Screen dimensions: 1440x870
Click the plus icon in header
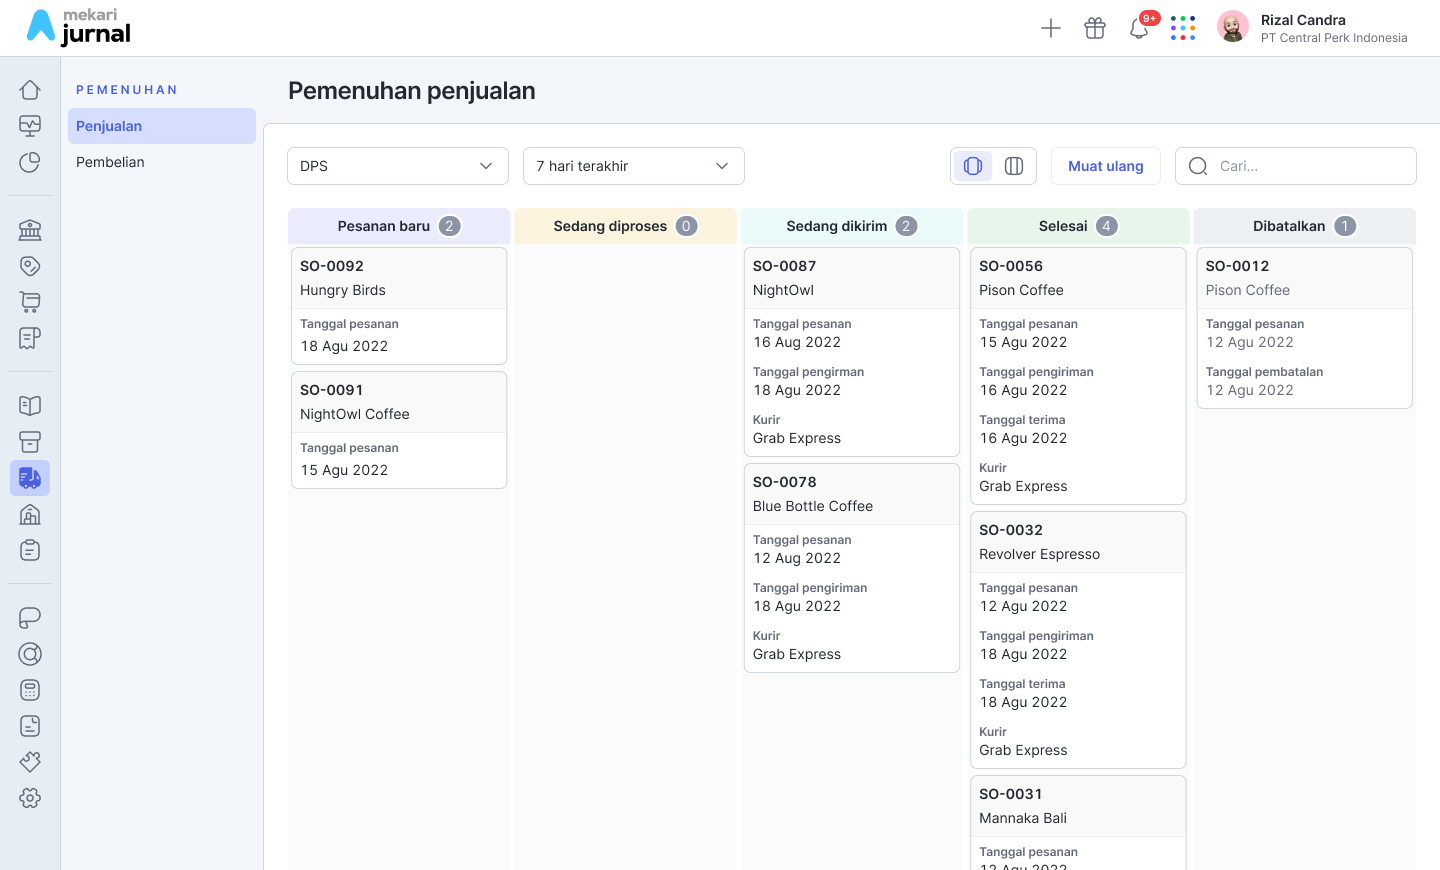pos(1051,28)
